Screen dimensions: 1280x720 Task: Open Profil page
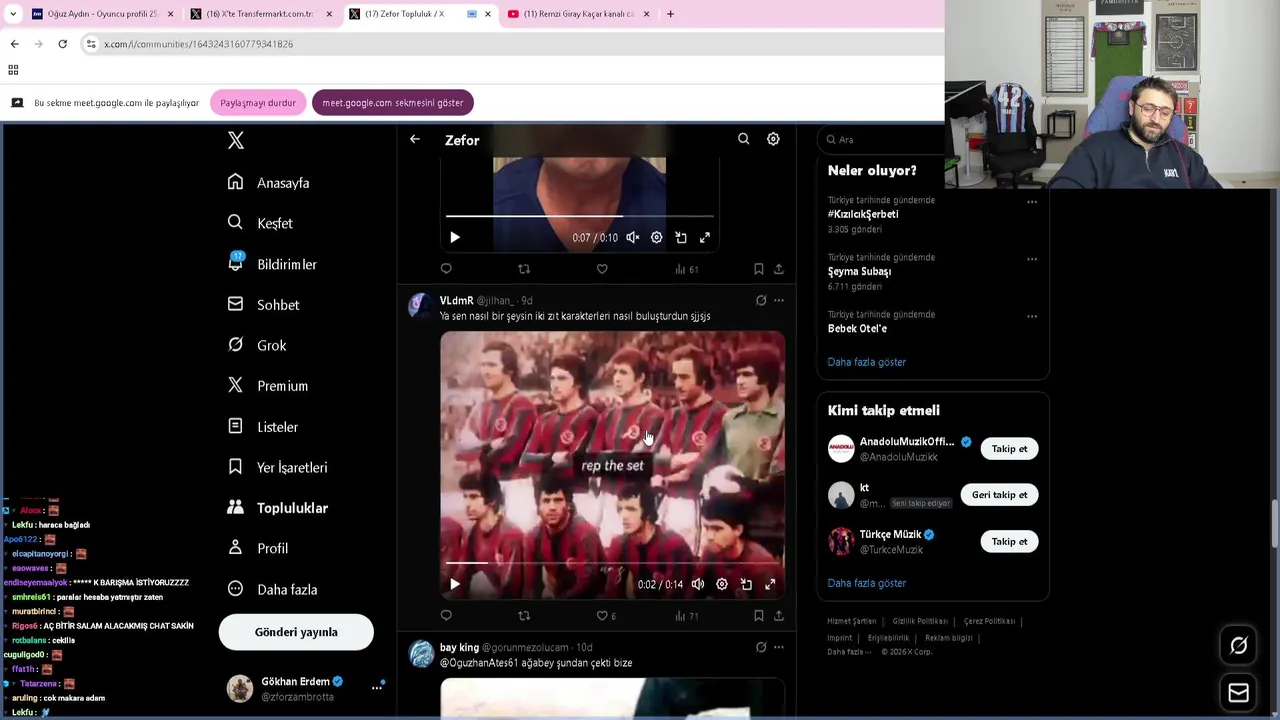tap(257, 548)
